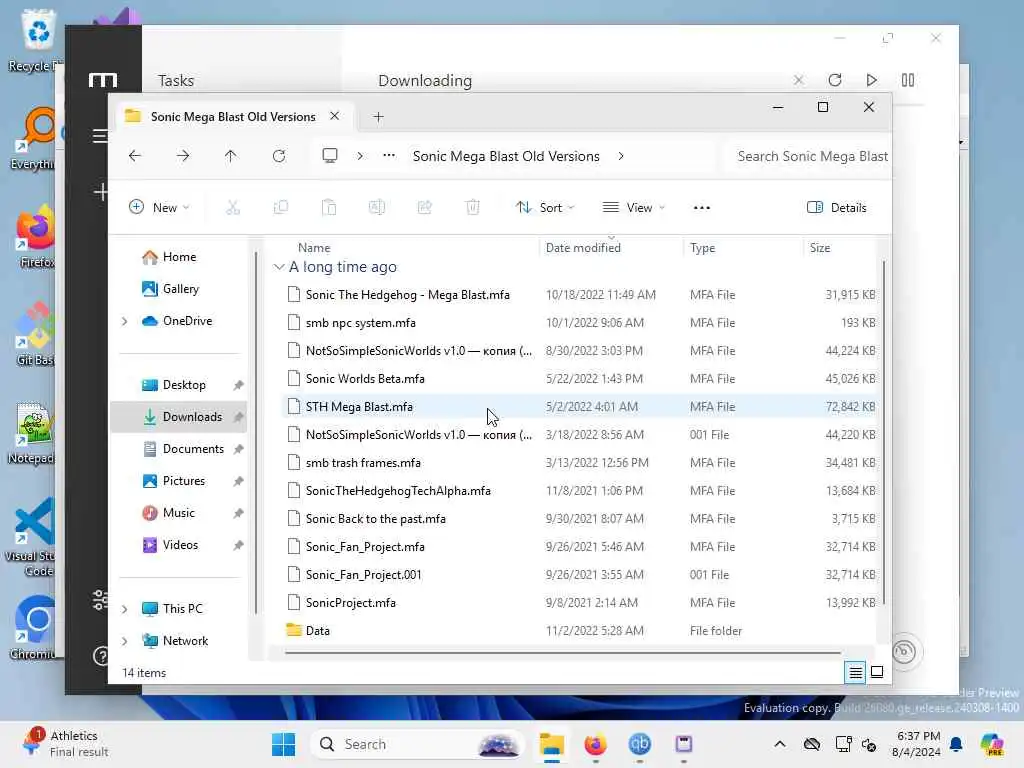Click the Delete trash icon
The height and width of the screenshot is (768, 1024).
(473, 208)
